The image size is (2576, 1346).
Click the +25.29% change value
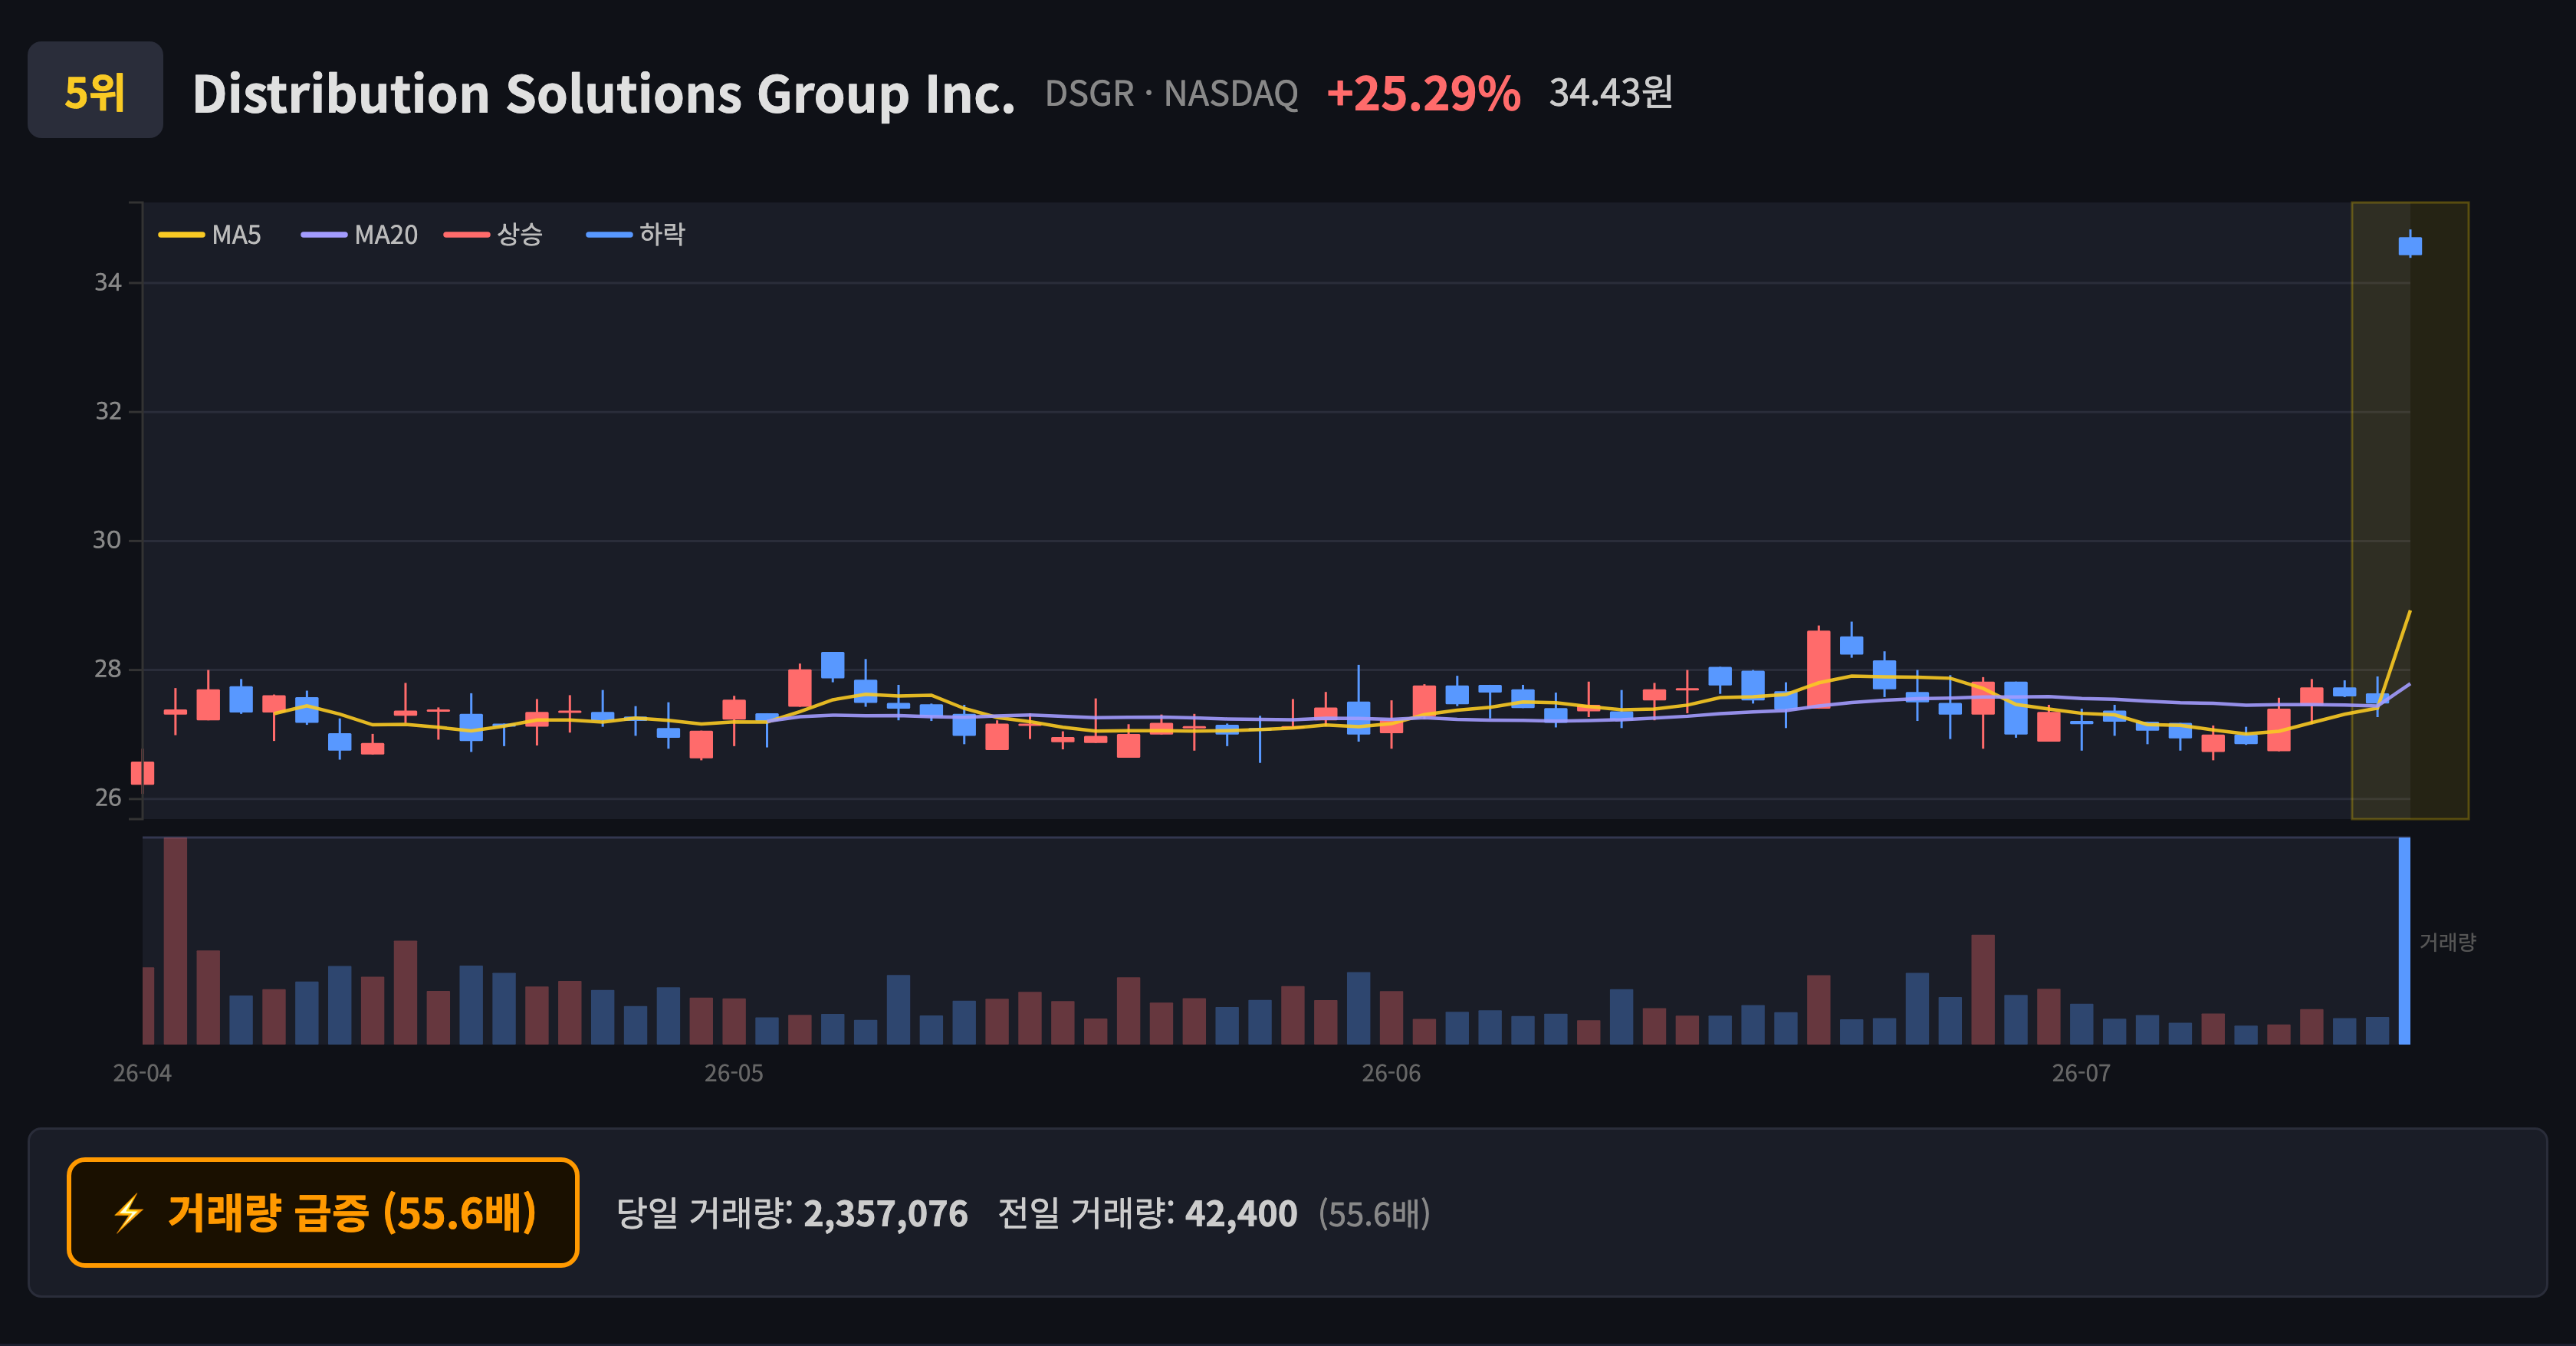click(1423, 94)
